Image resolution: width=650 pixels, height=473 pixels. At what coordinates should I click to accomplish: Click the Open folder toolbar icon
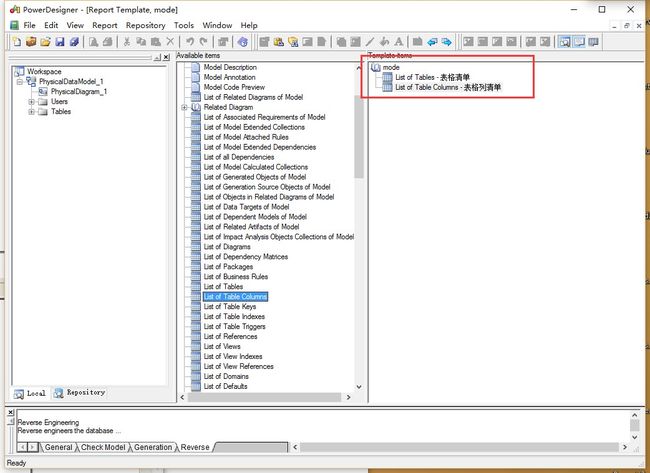point(46,42)
